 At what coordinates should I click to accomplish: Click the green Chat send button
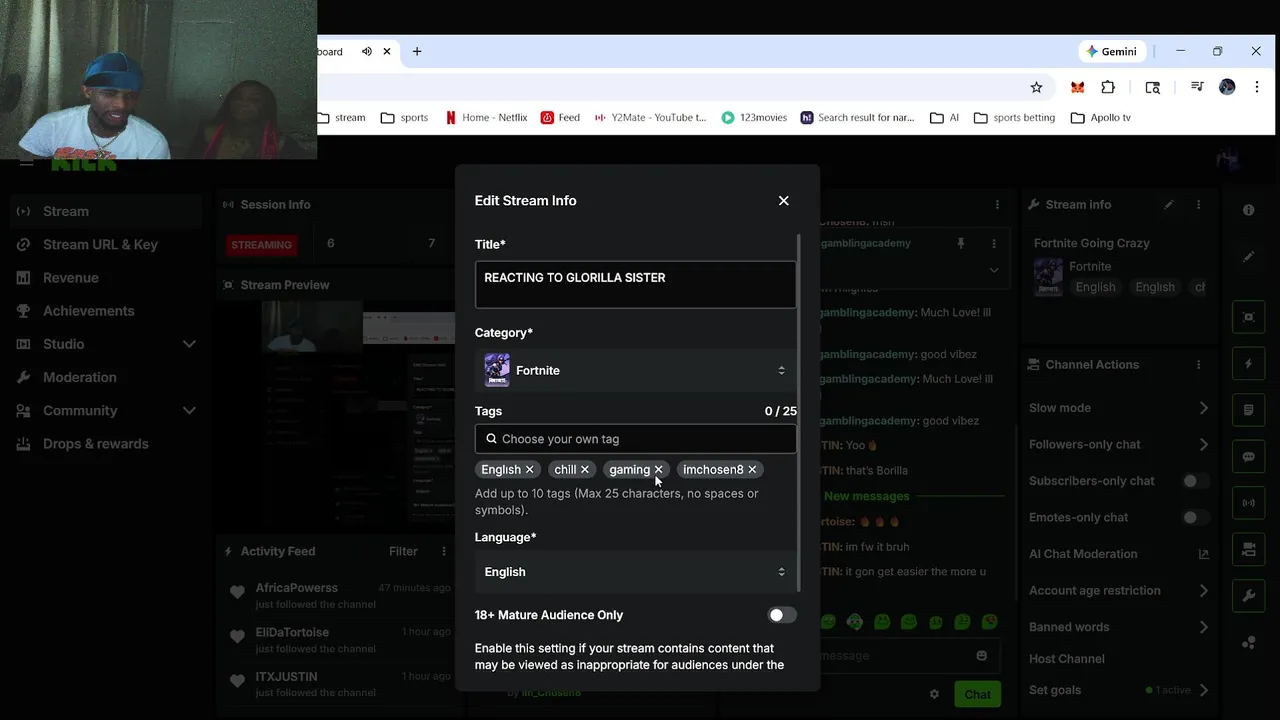pos(977,694)
